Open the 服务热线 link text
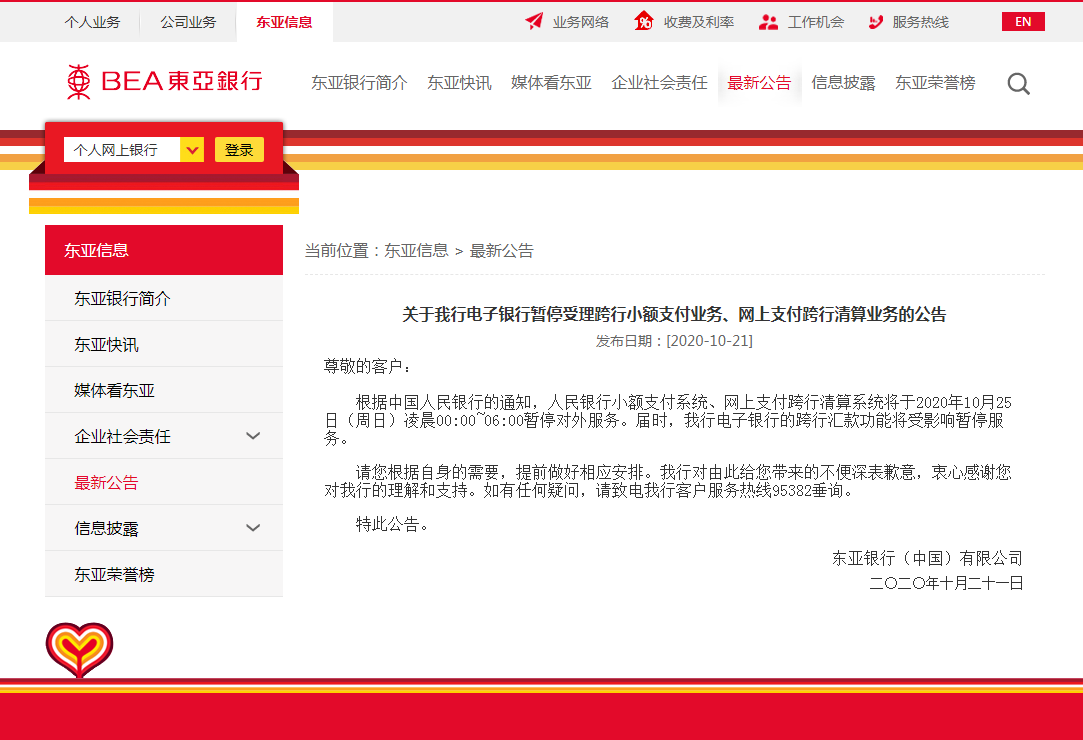Image resolution: width=1083 pixels, height=740 pixels. point(921,22)
